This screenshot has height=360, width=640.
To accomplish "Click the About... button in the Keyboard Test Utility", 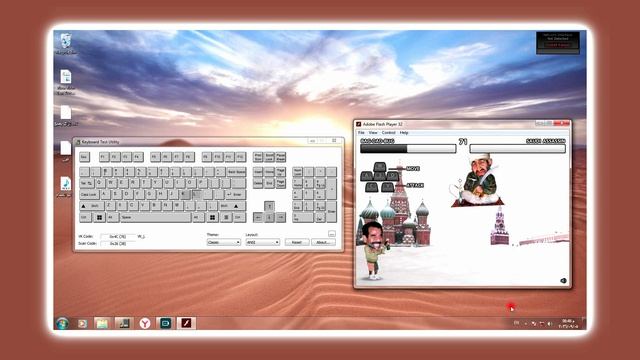I will click(323, 242).
